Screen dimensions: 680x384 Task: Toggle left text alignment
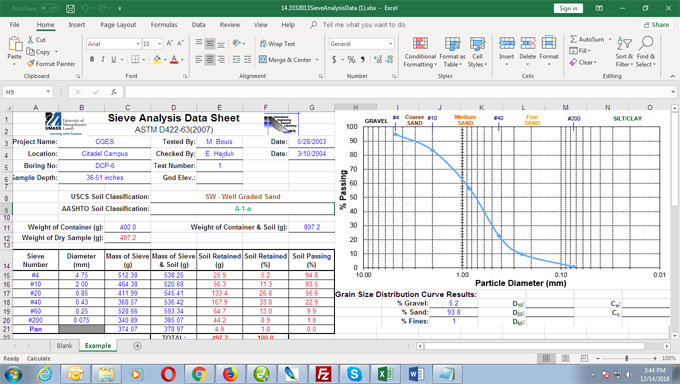(199, 59)
